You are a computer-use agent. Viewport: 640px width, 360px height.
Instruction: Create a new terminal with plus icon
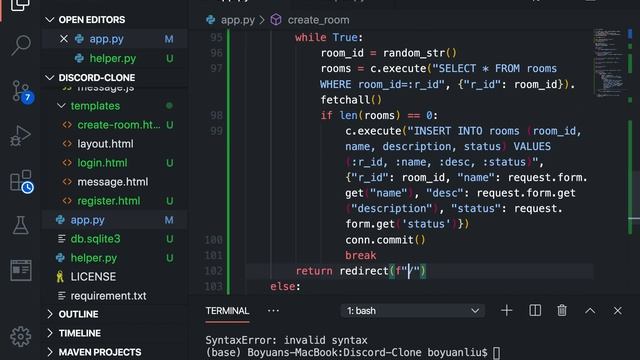point(507,311)
